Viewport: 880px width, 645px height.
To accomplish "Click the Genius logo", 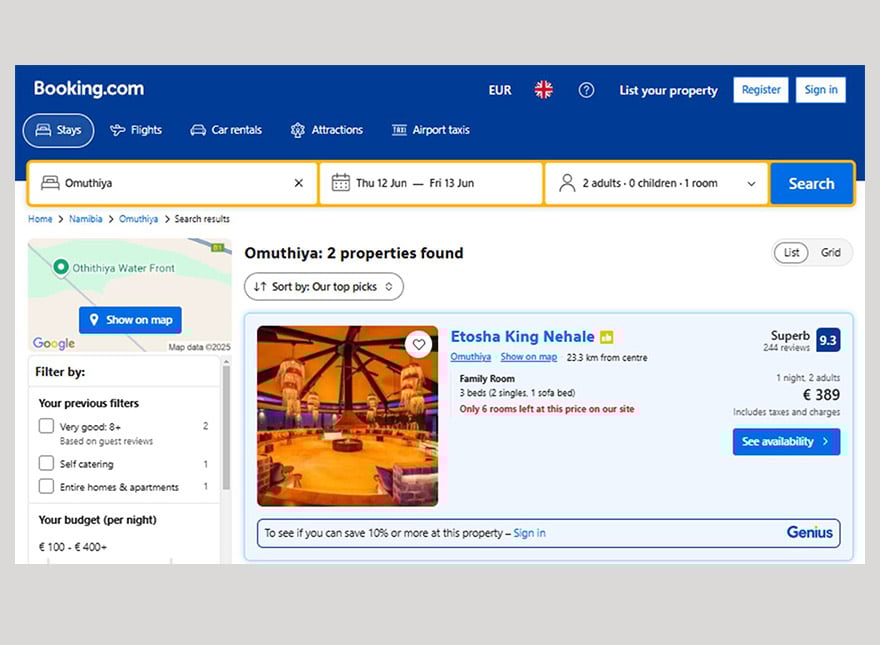I will (x=809, y=532).
